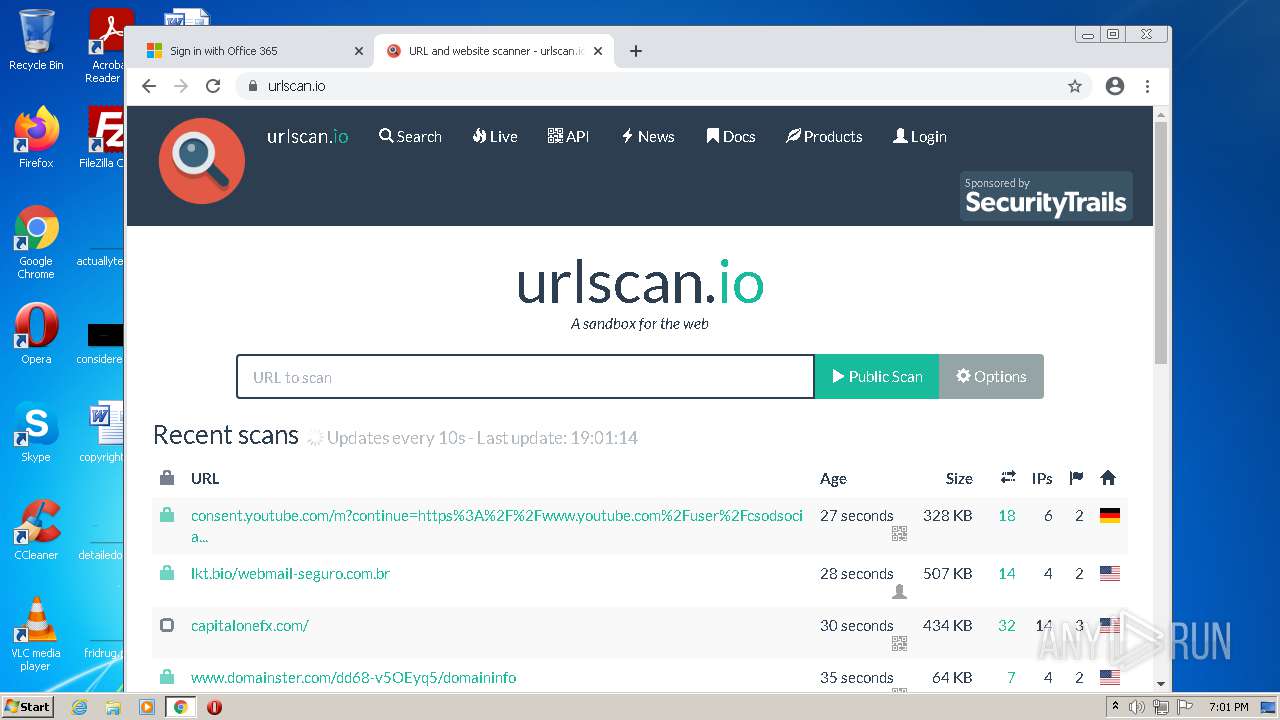Screen dimensions: 1280x720
Task: Open consent.youtube.com scan result
Action: [497, 526]
